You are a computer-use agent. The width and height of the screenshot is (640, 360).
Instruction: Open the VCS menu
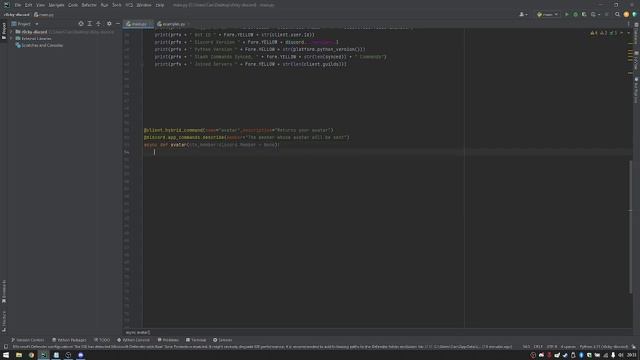[x=129, y=5]
